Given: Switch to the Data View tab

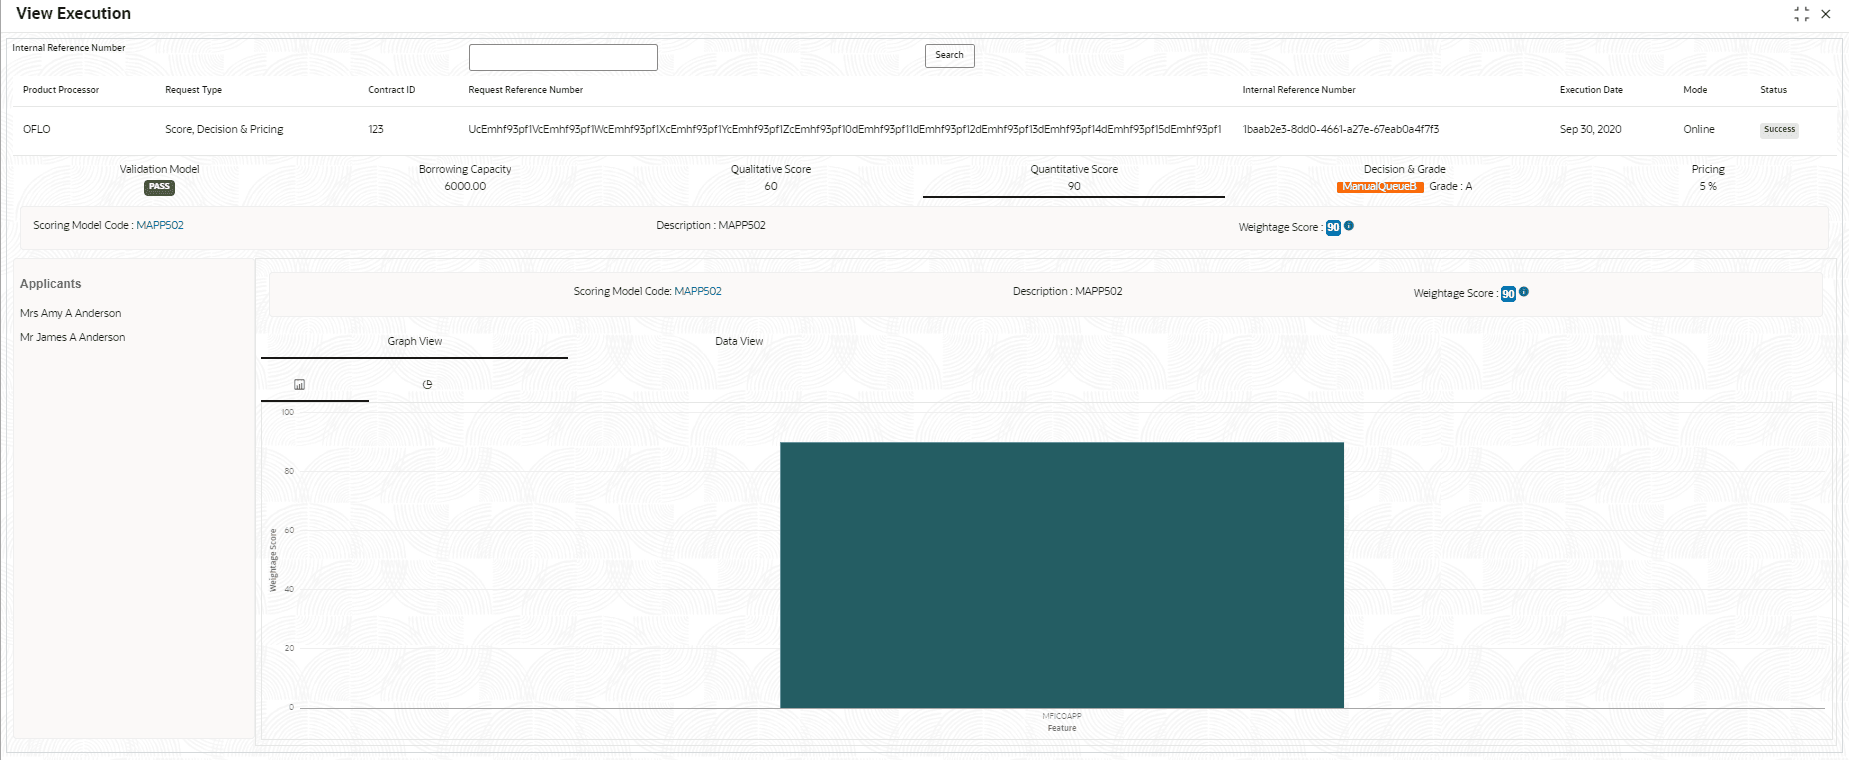Looking at the screenshot, I should click(739, 342).
